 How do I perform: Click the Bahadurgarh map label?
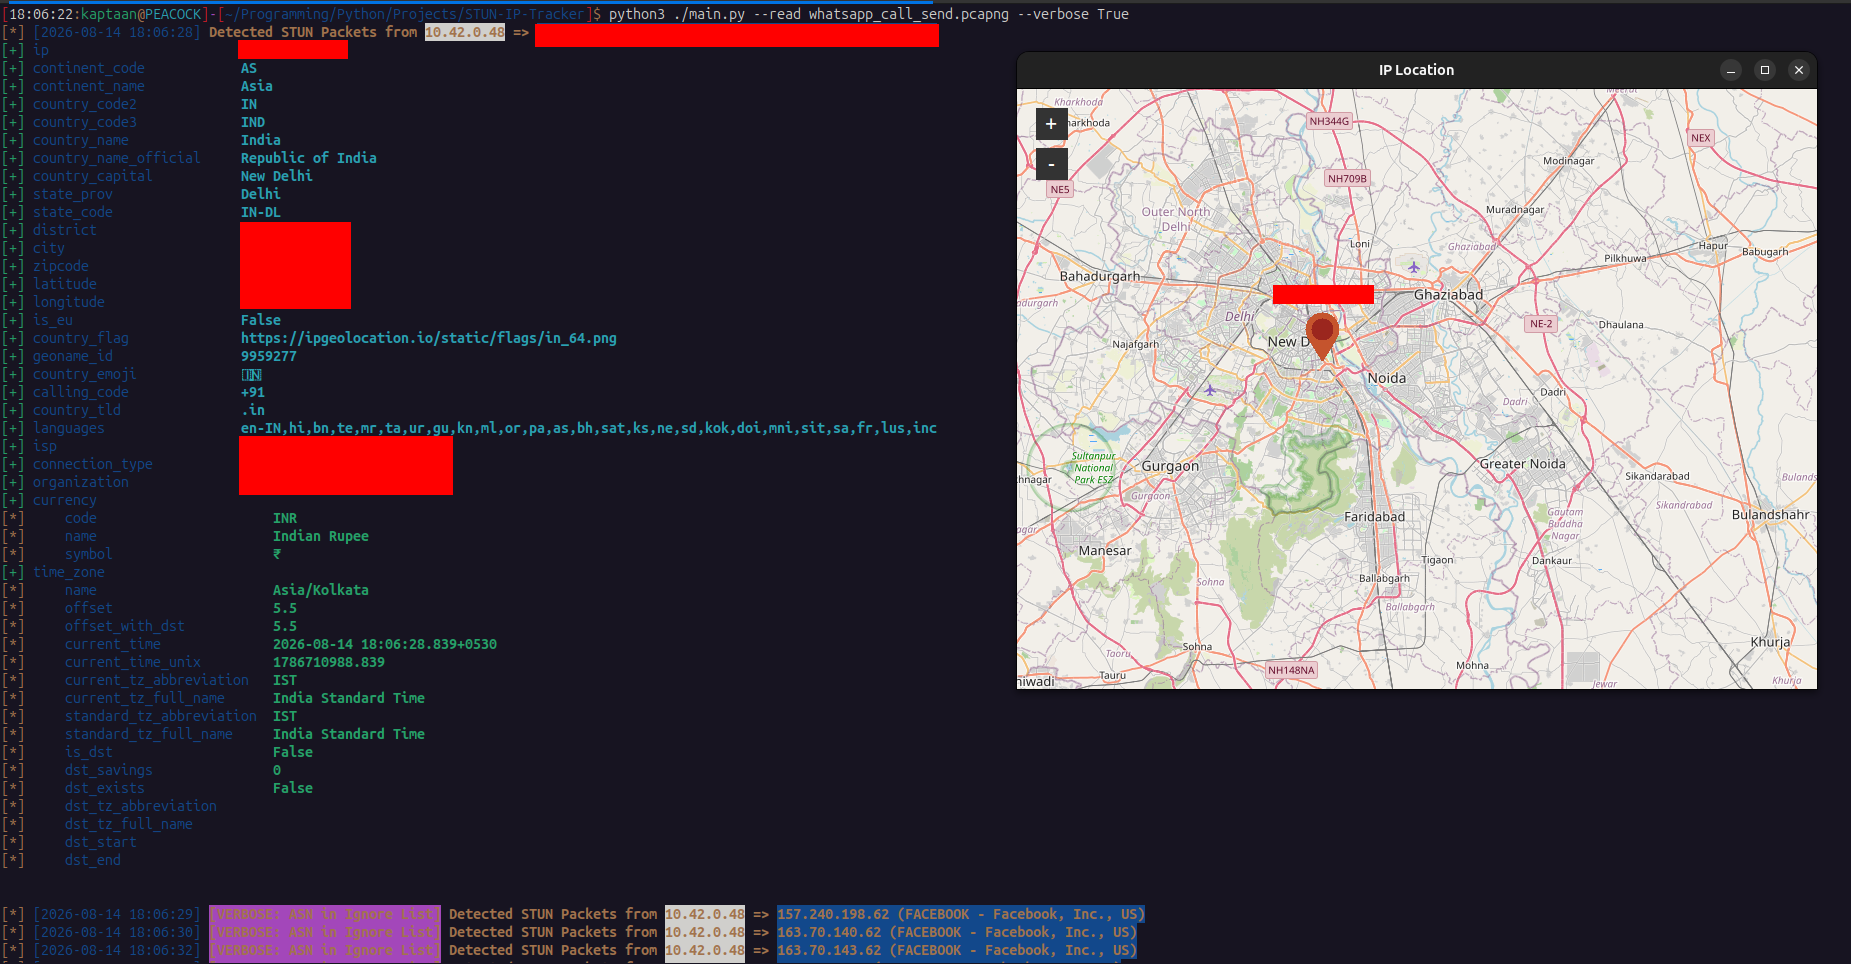1099,276
